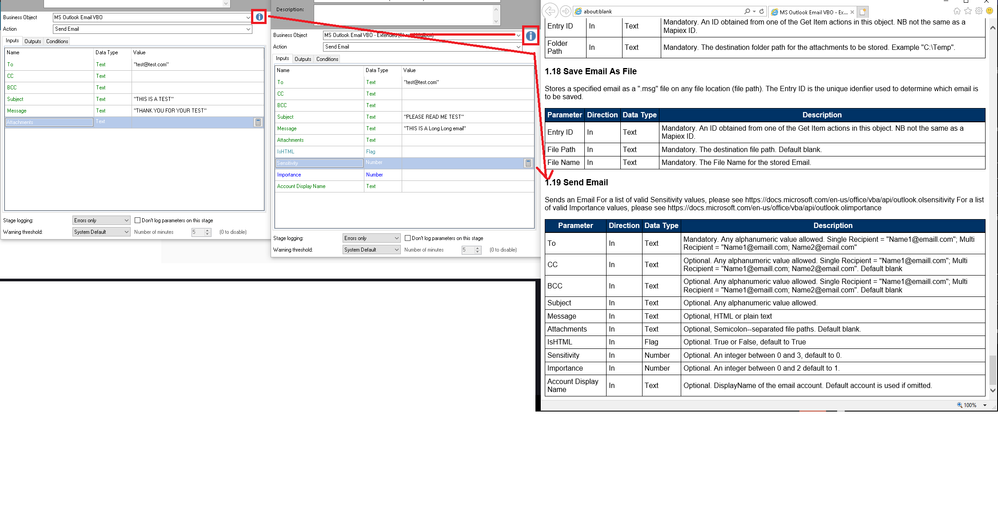Open Warning threshold dropdown in left window

coord(101,232)
